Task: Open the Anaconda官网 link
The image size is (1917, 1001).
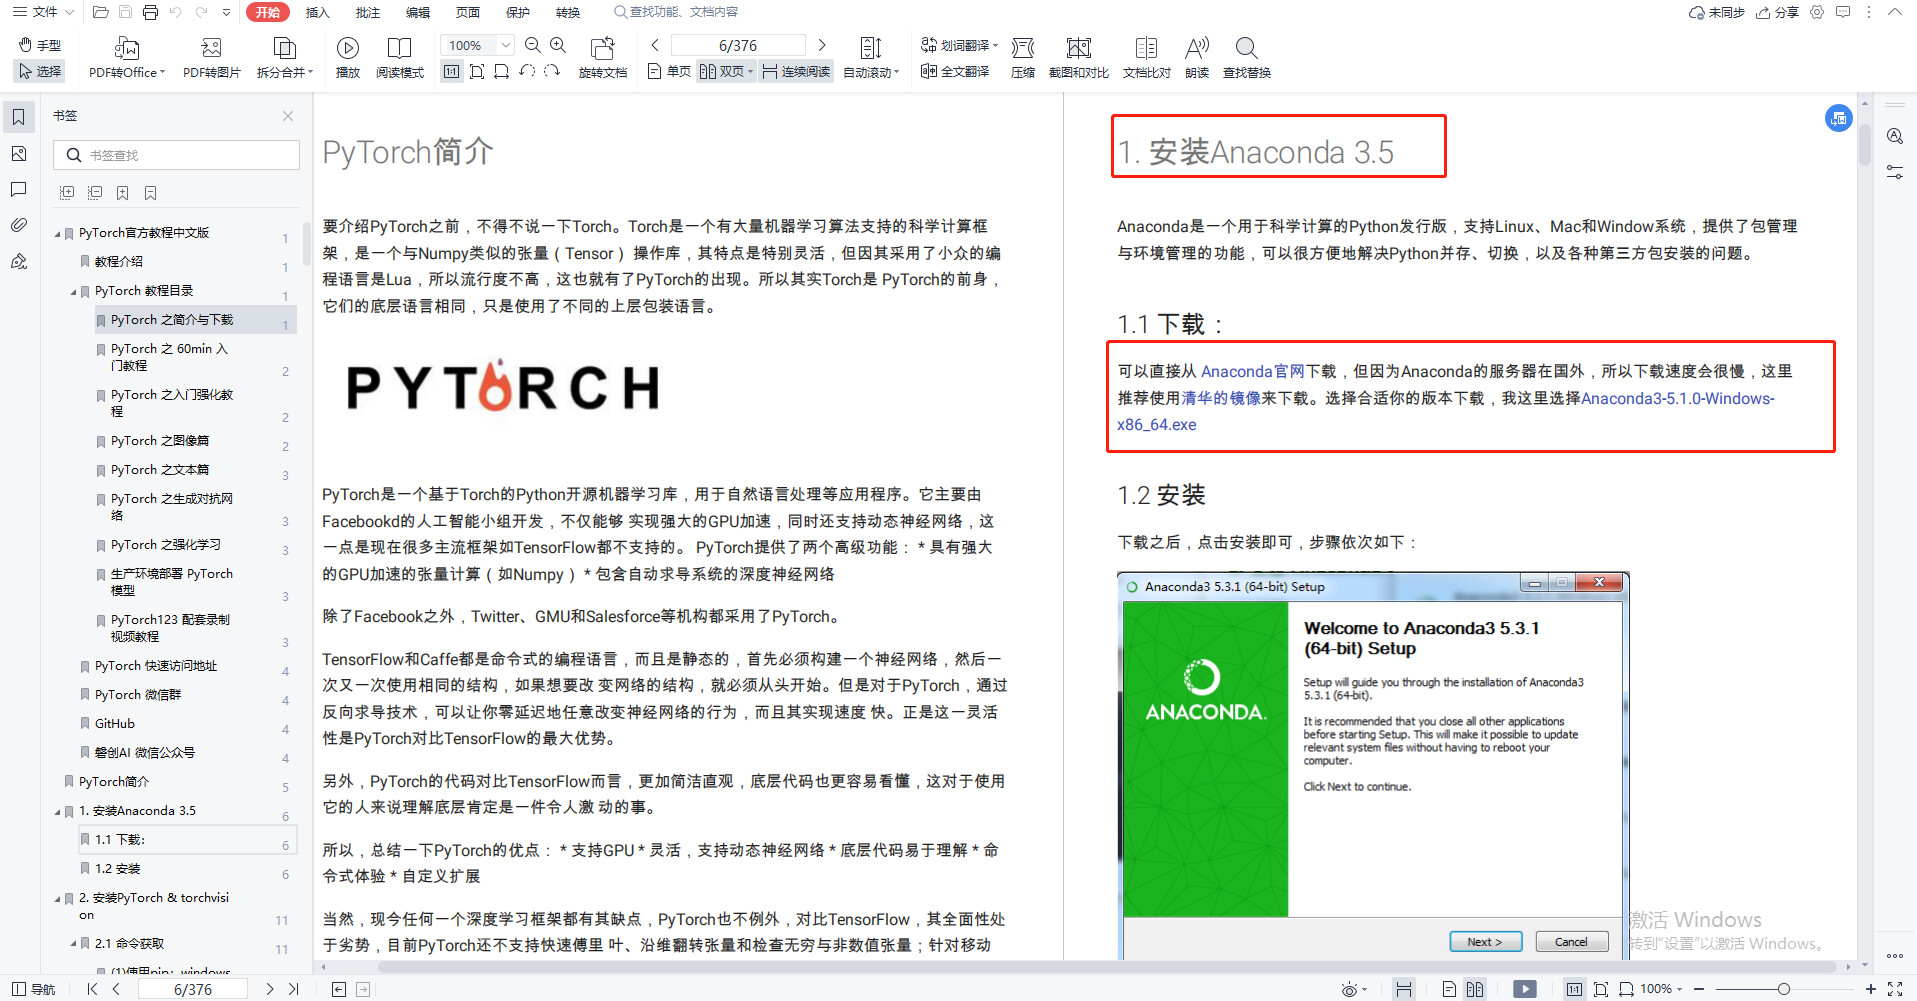Action: tap(1253, 371)
